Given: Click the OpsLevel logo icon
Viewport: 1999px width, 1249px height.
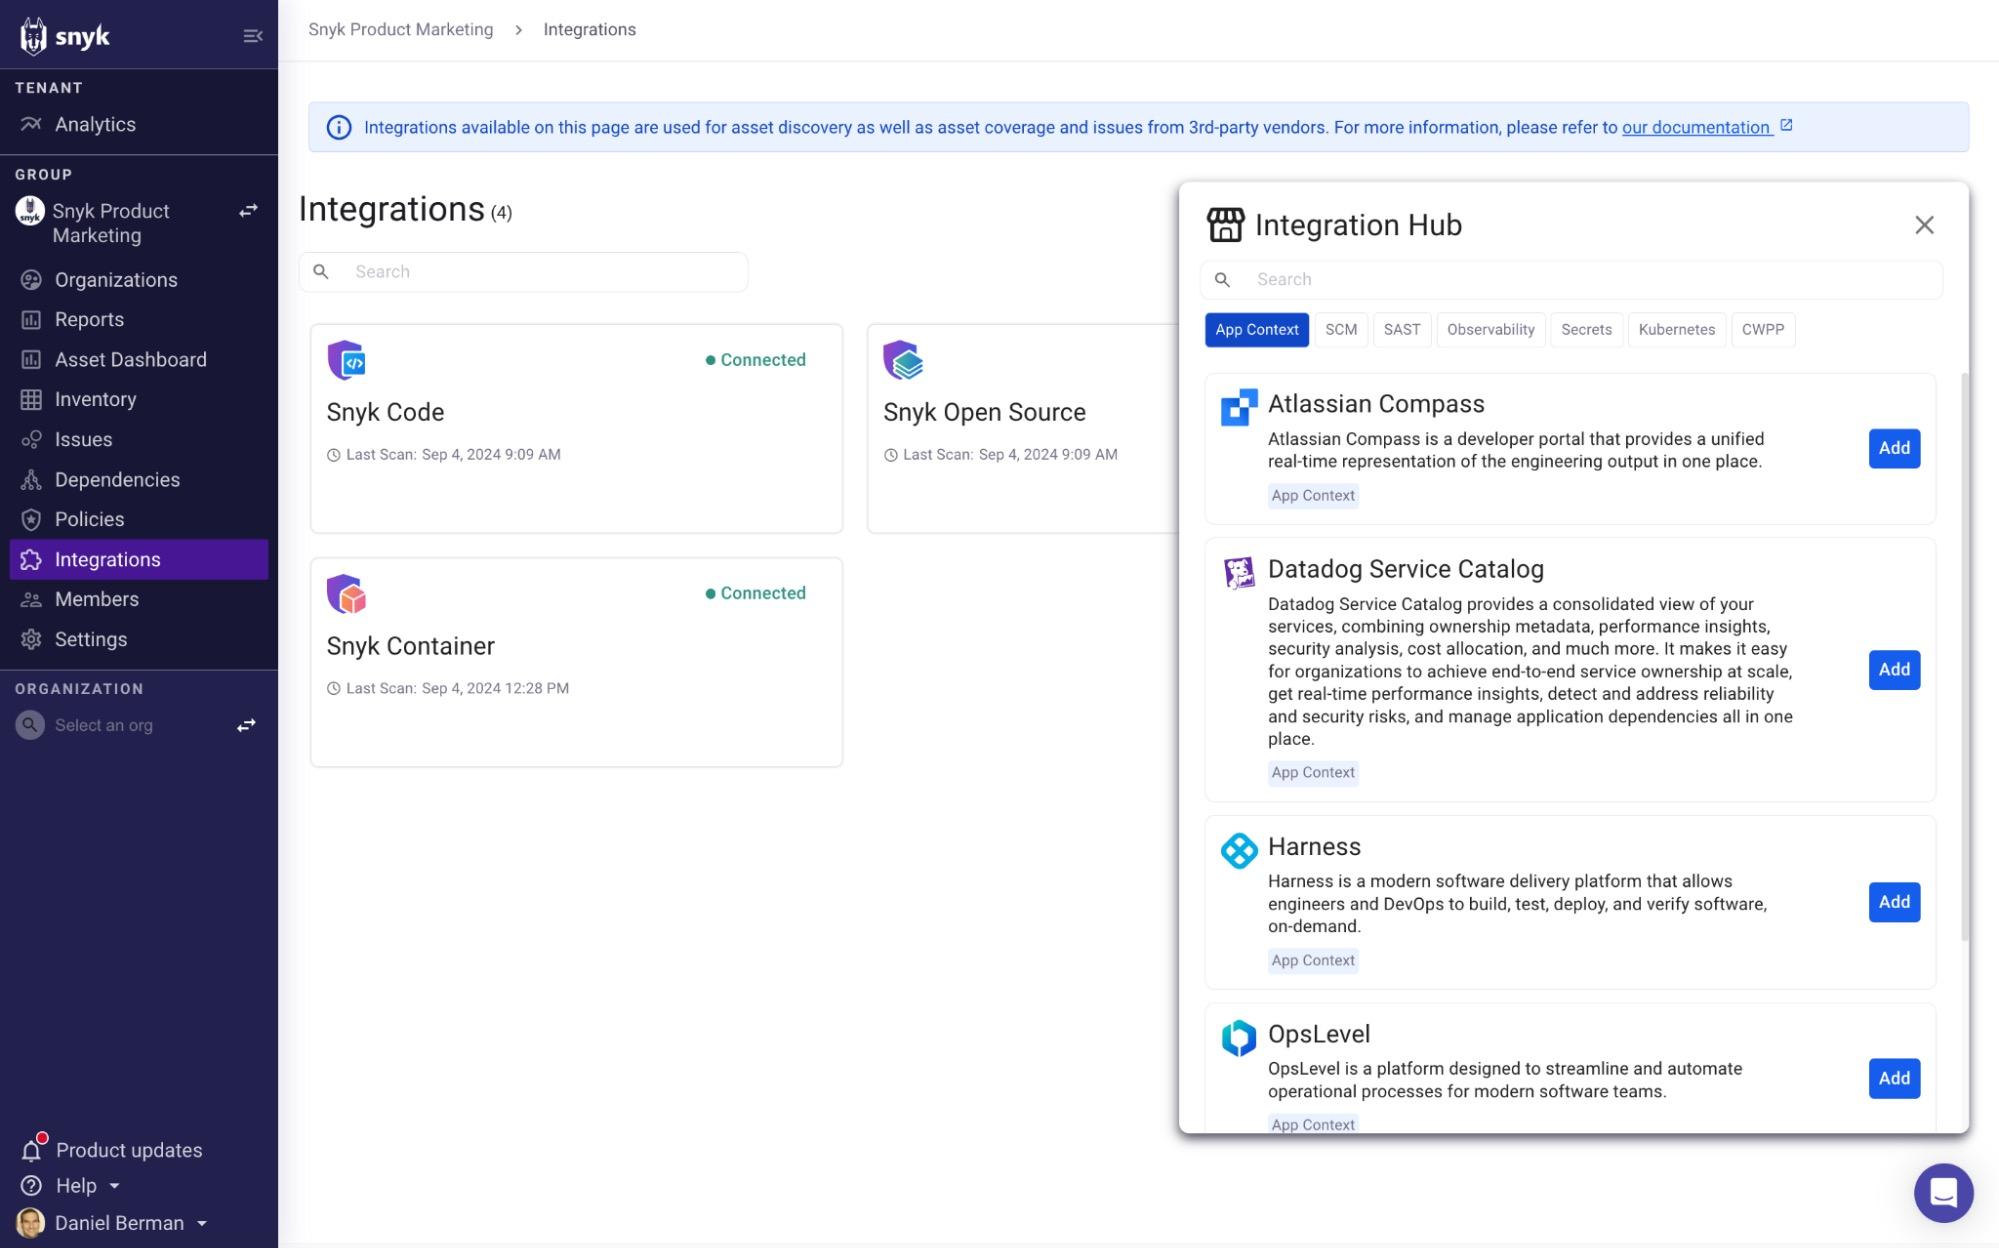Looking at the screenshot, I should [1239, 1038].
